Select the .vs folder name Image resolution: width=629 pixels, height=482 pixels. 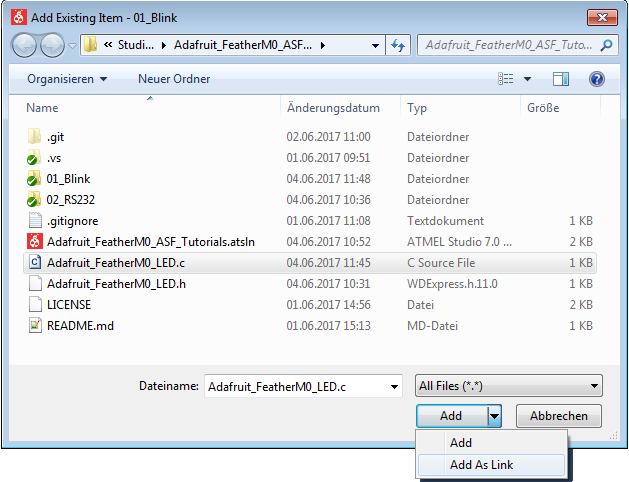[54, 158]
